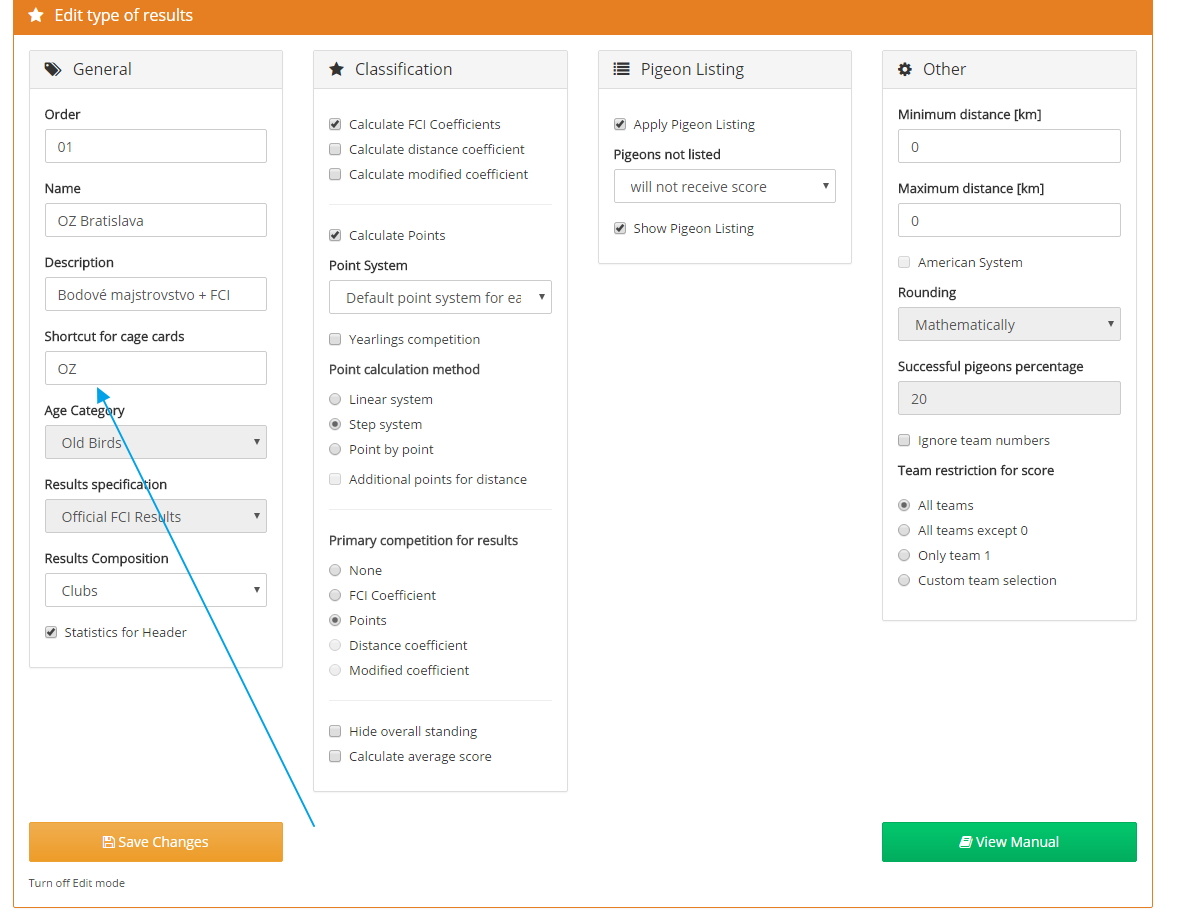1193x924 pixels.
Task: Click the star icon in page header
Action: coord(36,16)
